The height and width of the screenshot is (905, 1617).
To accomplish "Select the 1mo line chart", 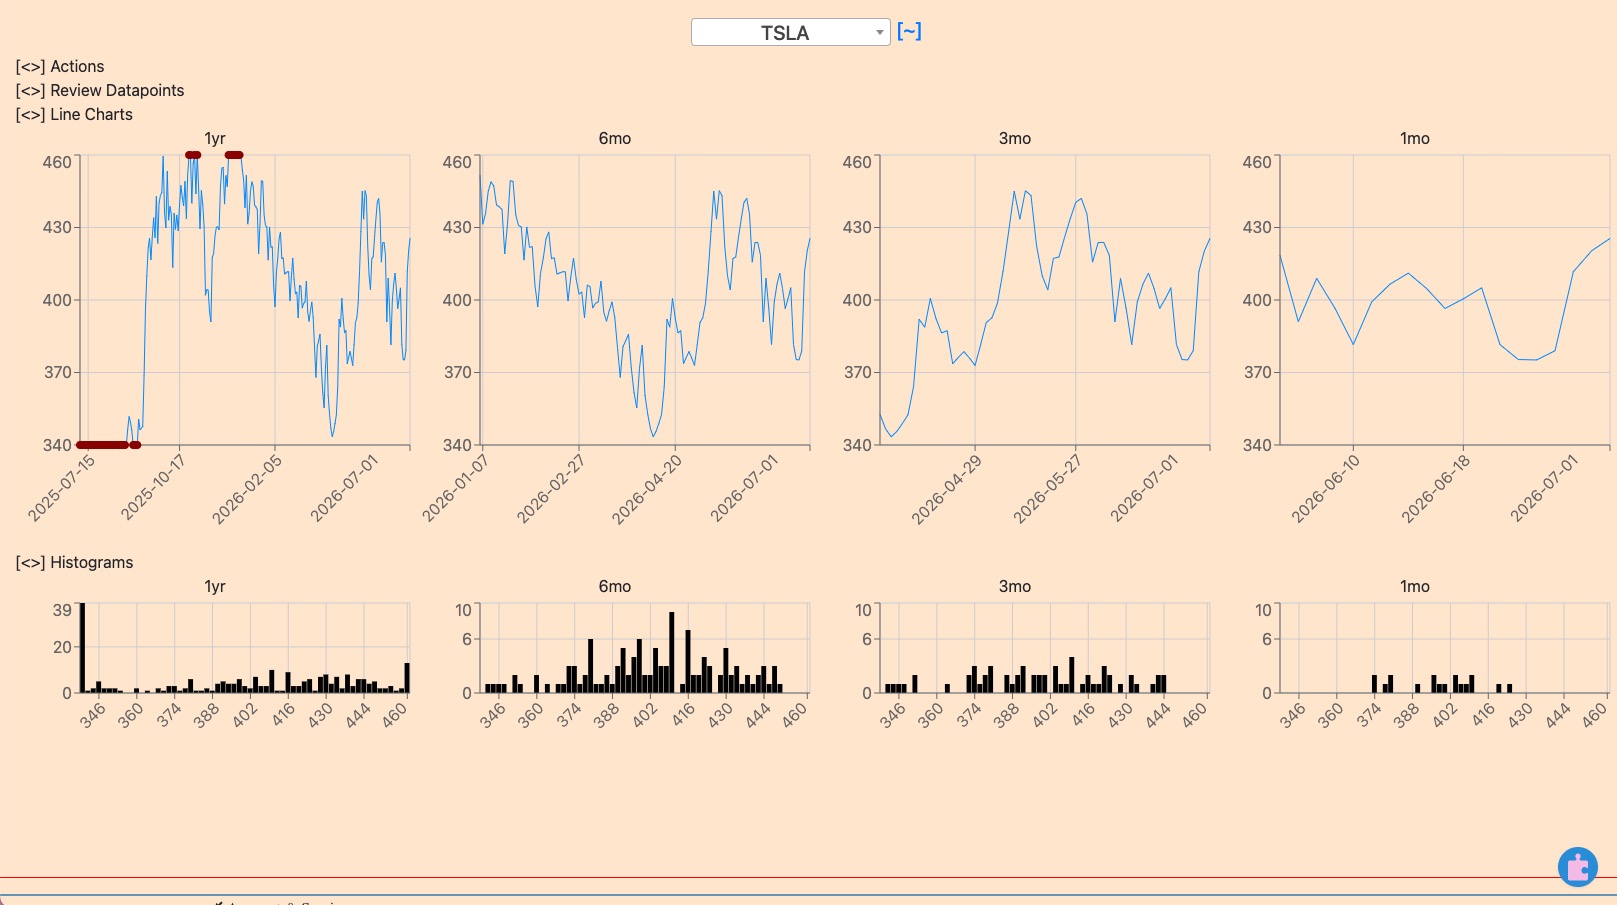I will pyautogui.click(x=1445, y=300).
